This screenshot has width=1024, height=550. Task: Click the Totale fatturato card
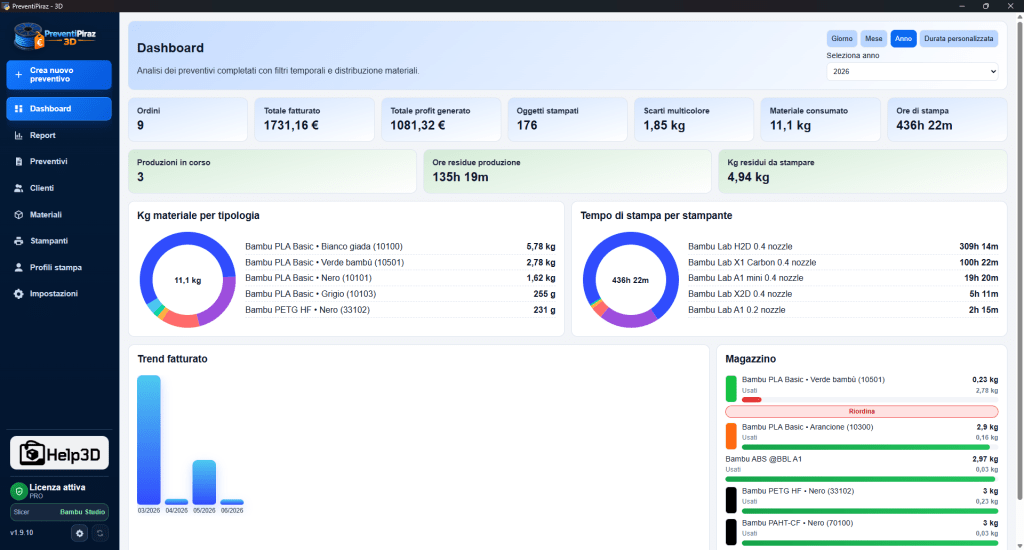pyautogui.click(x=315, y=120)
